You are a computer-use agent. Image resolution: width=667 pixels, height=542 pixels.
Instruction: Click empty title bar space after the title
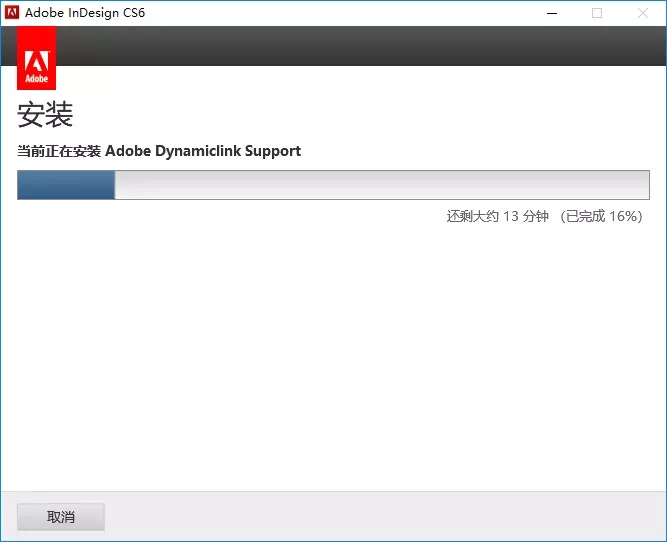click(x=350, y=13)
